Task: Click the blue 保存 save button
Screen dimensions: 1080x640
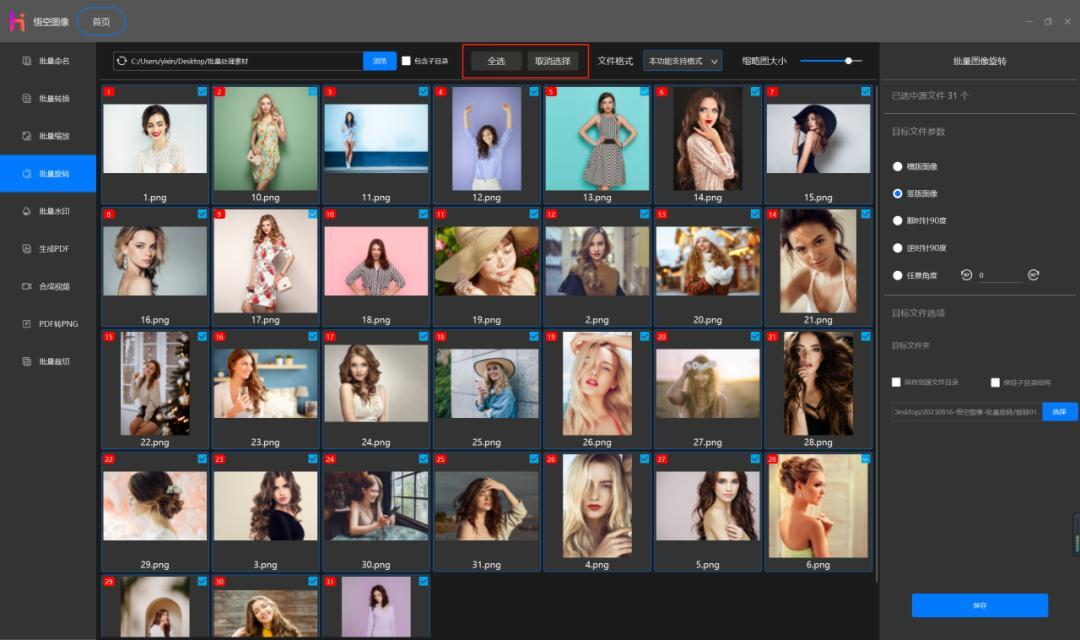Action: point(979,605)
